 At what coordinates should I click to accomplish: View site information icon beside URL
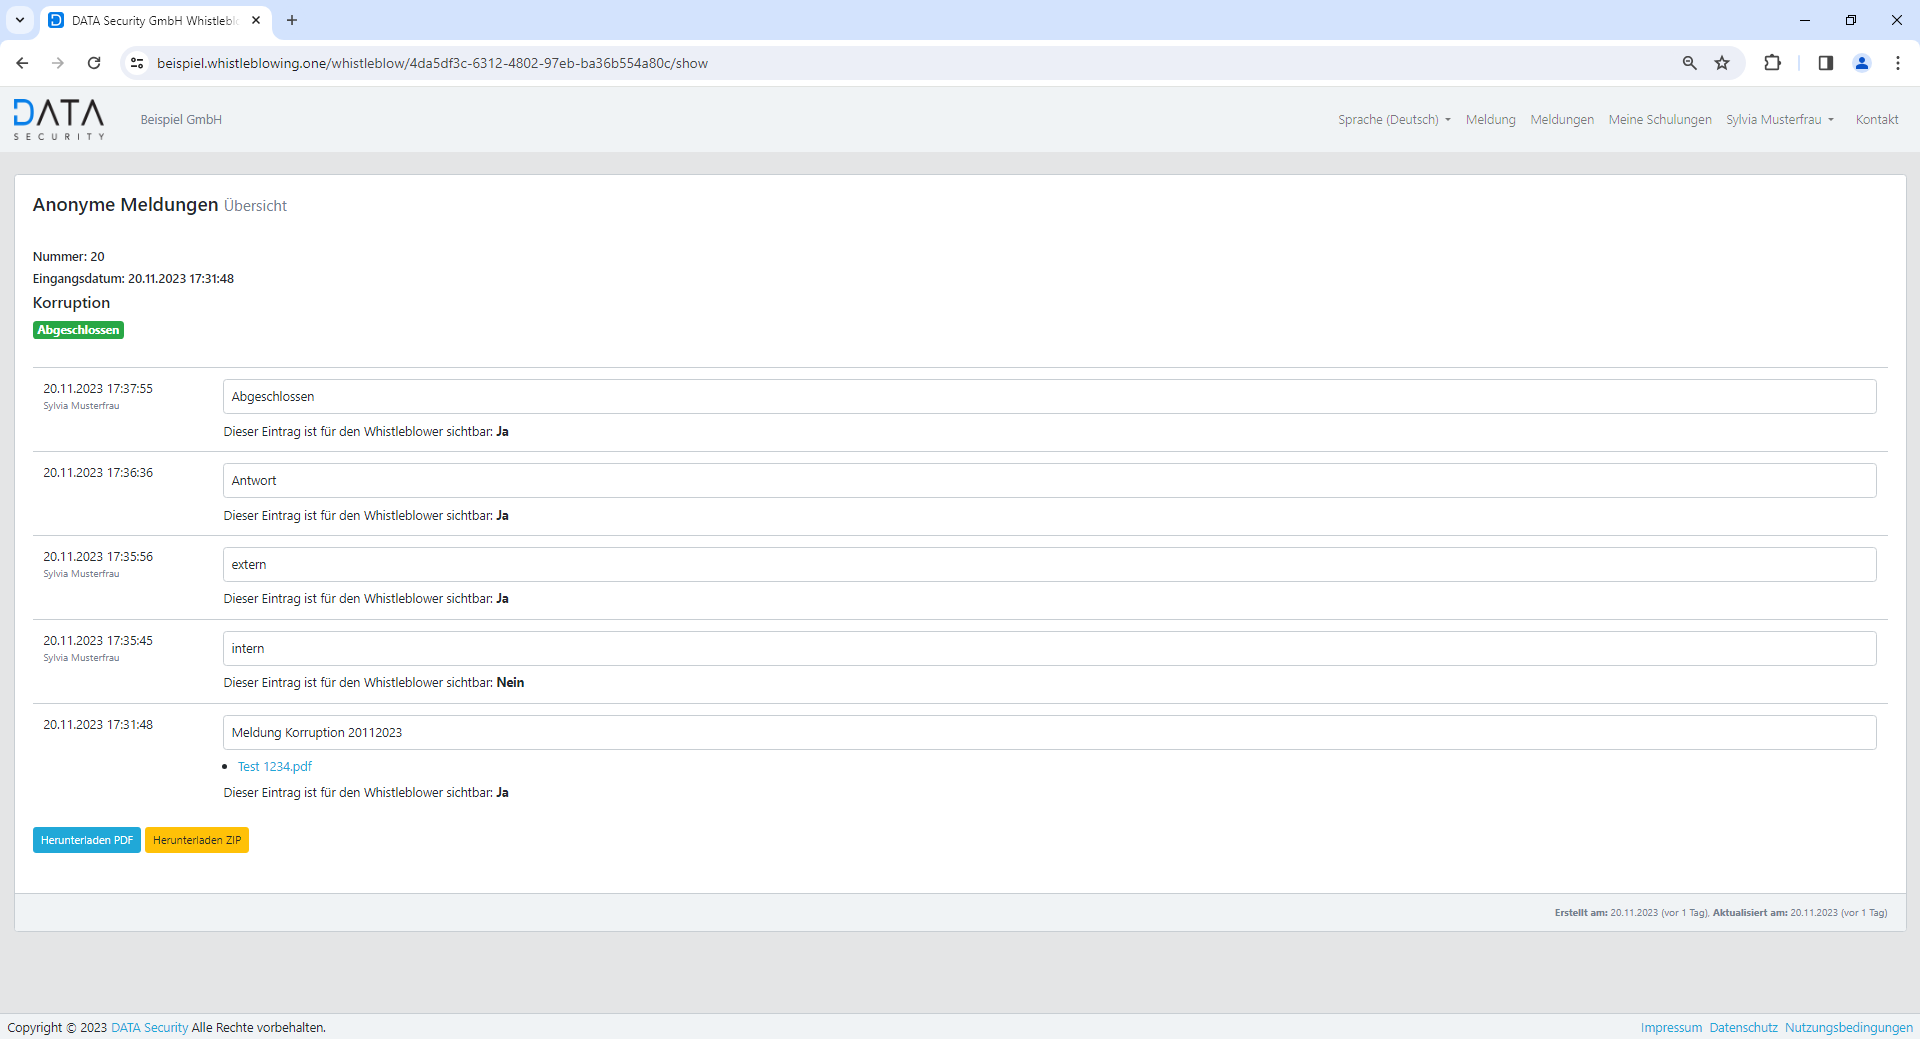click(137, 63)
